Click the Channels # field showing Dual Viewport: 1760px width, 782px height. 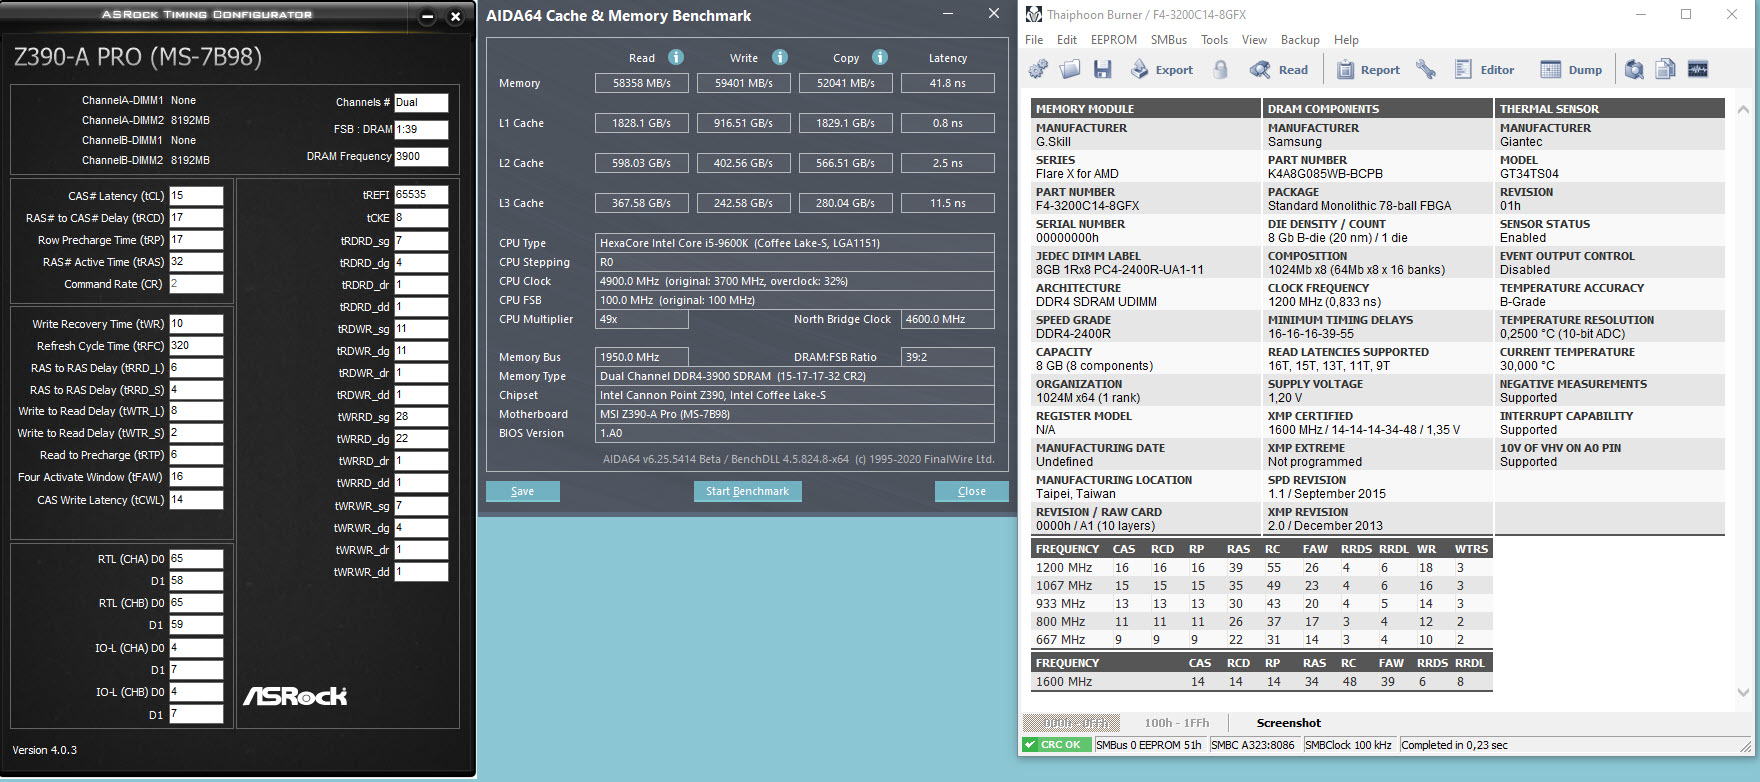click(421, 102)
